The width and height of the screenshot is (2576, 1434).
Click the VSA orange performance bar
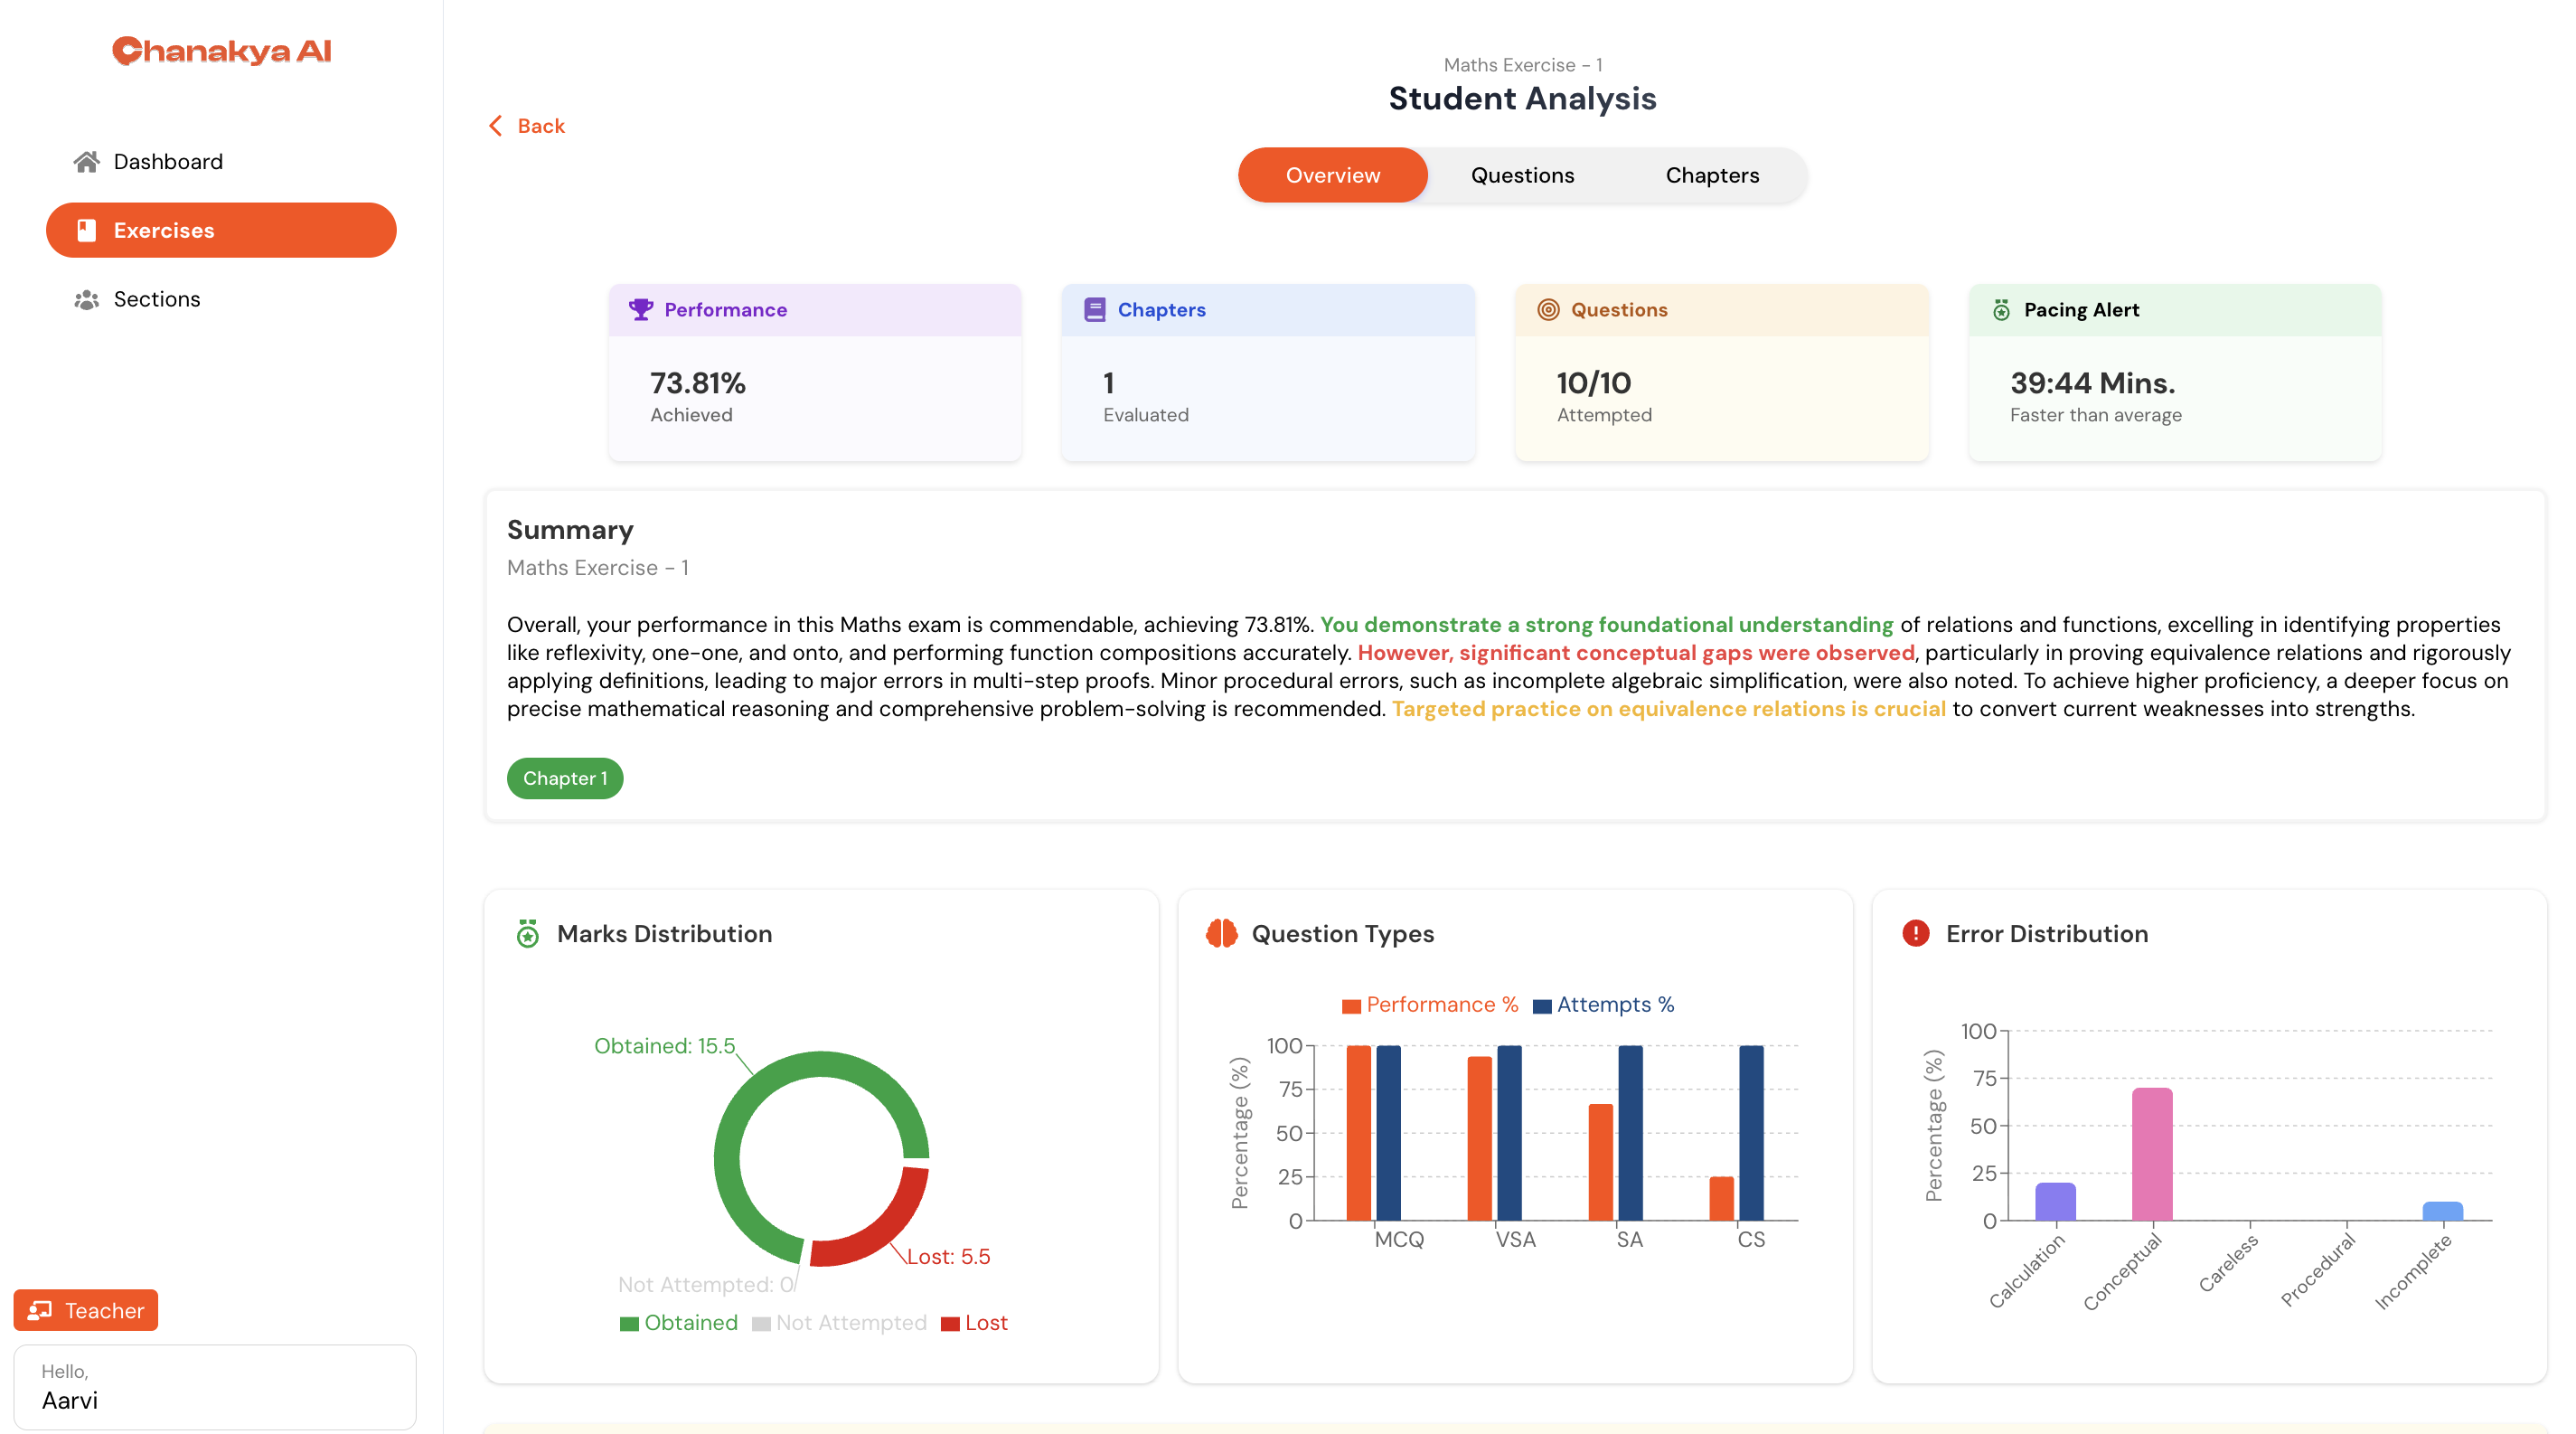[1480, 1139]
